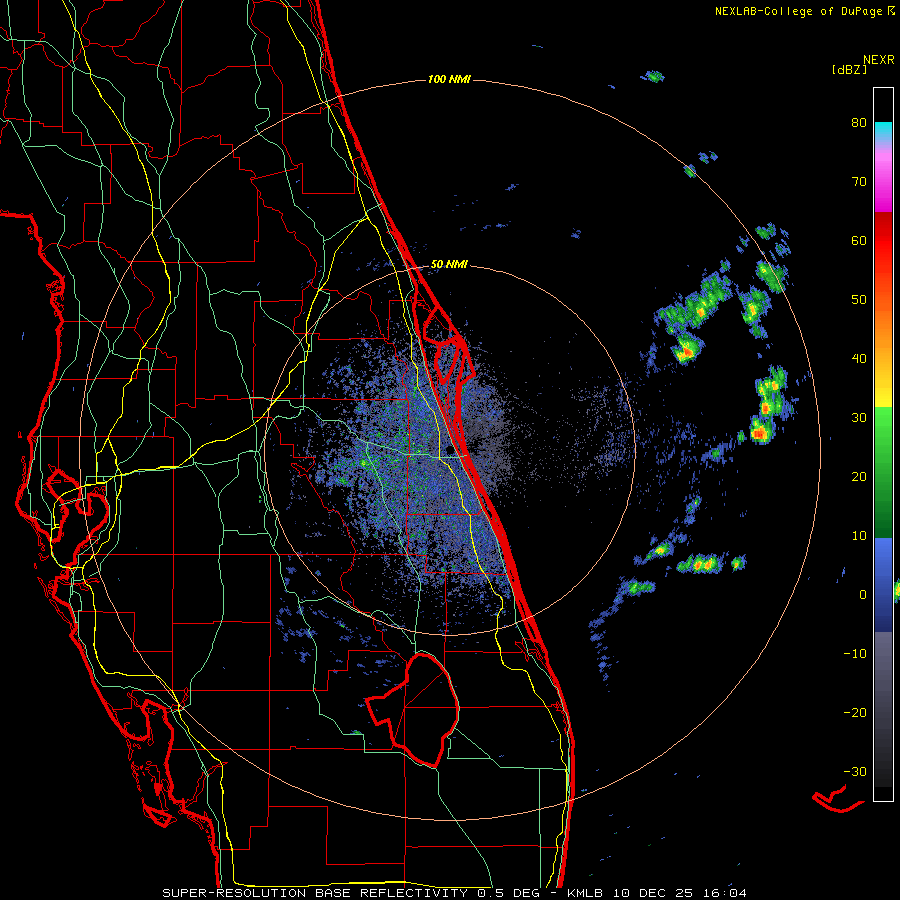Click the "[dBZ]" unit label
900x900 pixels.
[849, 69]
